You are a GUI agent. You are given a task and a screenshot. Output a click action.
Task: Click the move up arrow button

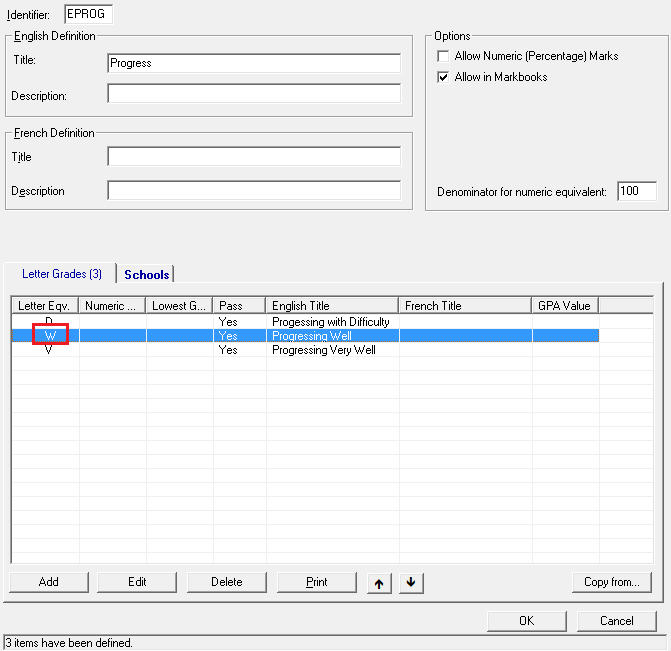click(379, 583)
